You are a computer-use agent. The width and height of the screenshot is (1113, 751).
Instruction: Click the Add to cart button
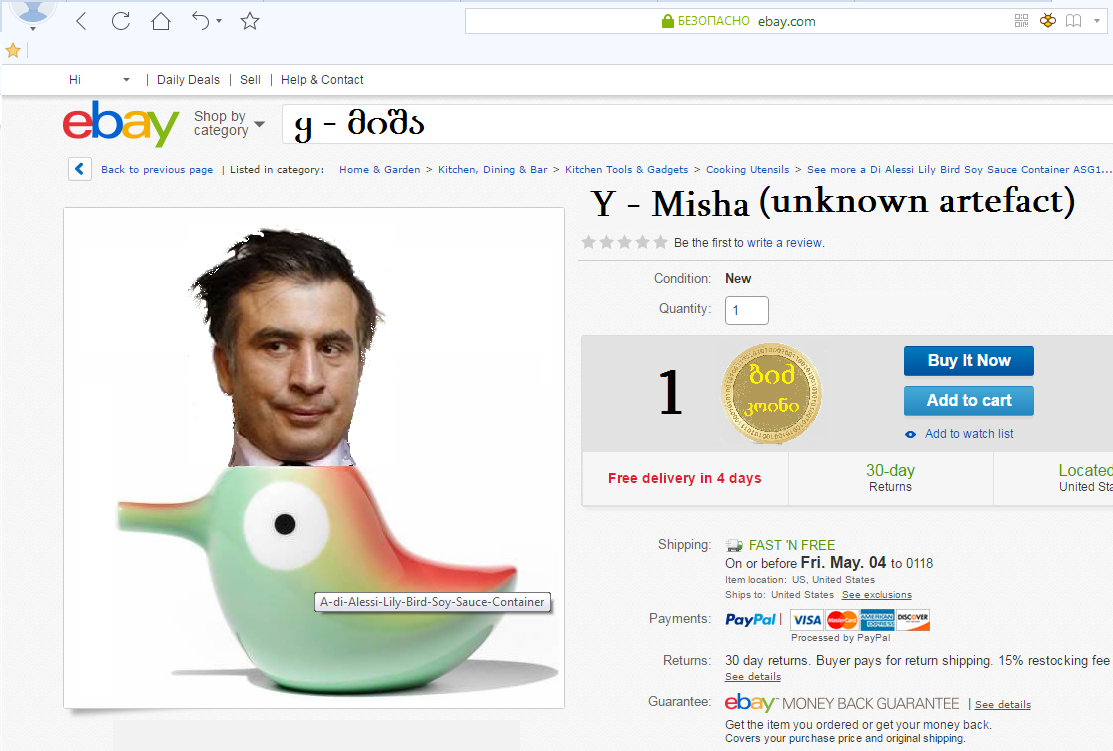pyautogui.click(x=968, y=400)
